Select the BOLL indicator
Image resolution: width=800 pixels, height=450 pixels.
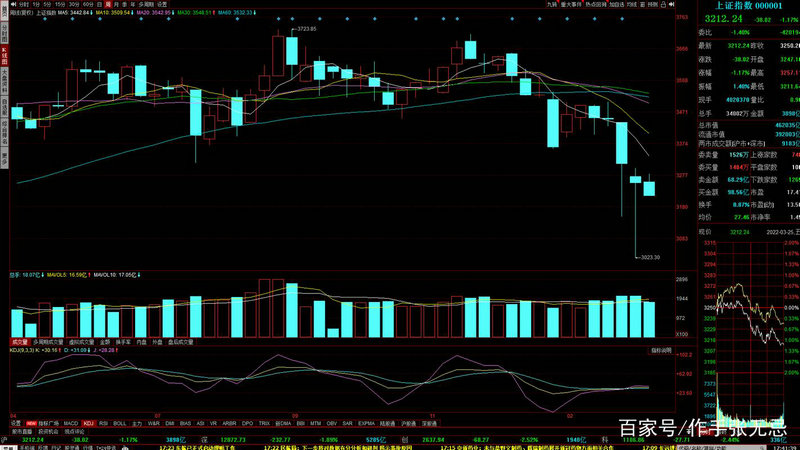[x=121, y=423]
